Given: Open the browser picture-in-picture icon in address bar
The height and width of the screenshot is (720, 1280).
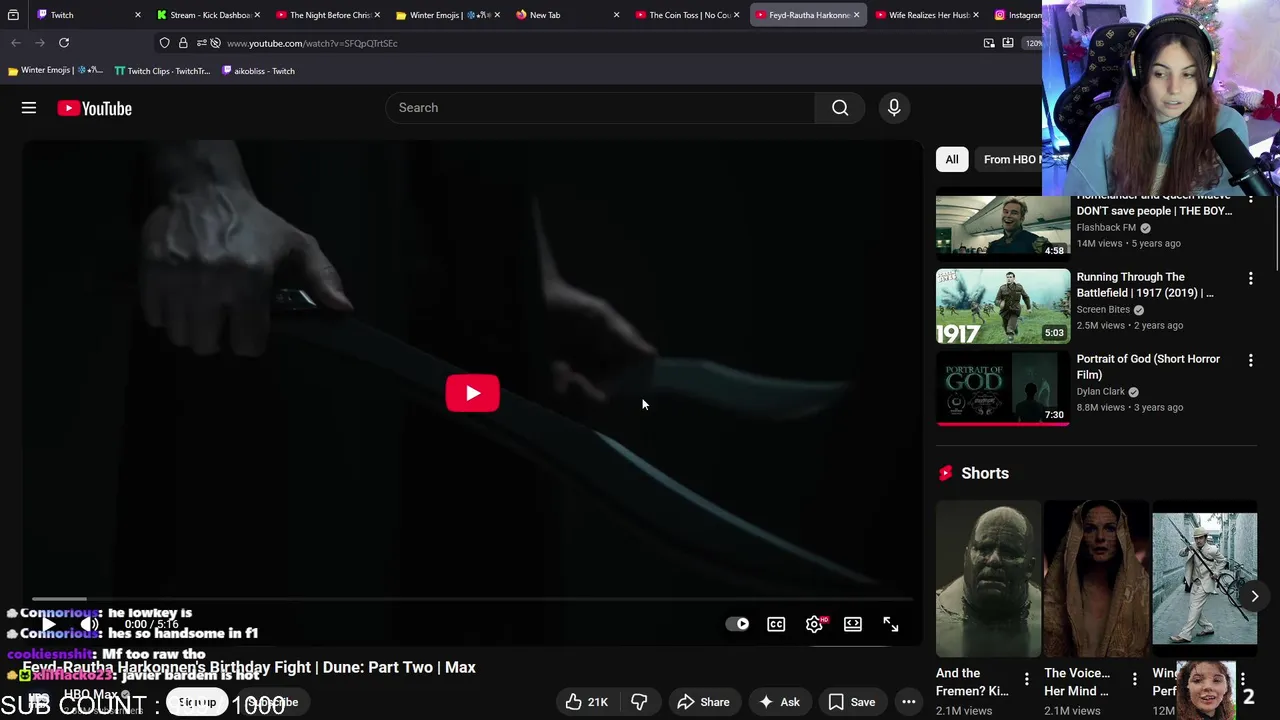Looking at the screenshot, I should [989, 43].
